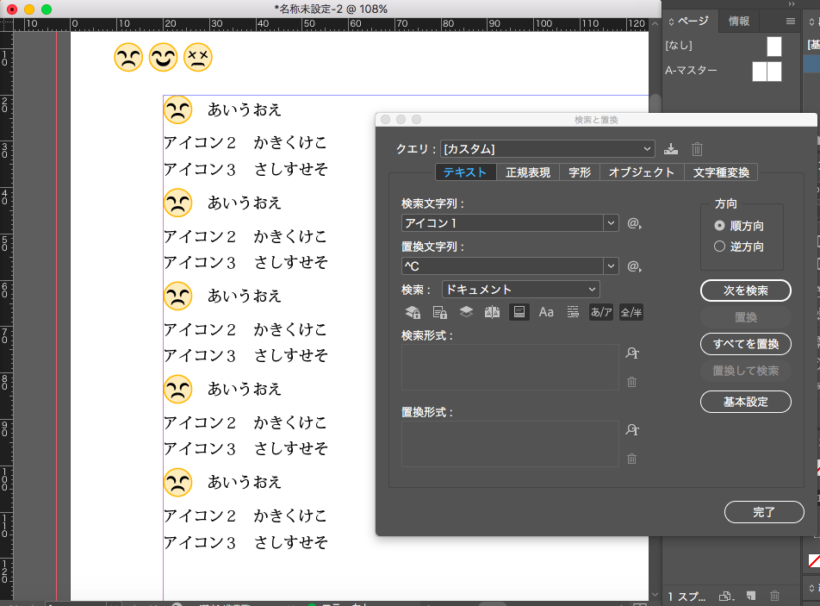820x606 pixels.
Task: Toggle the include footnotes icon
Action: [519, 313]
